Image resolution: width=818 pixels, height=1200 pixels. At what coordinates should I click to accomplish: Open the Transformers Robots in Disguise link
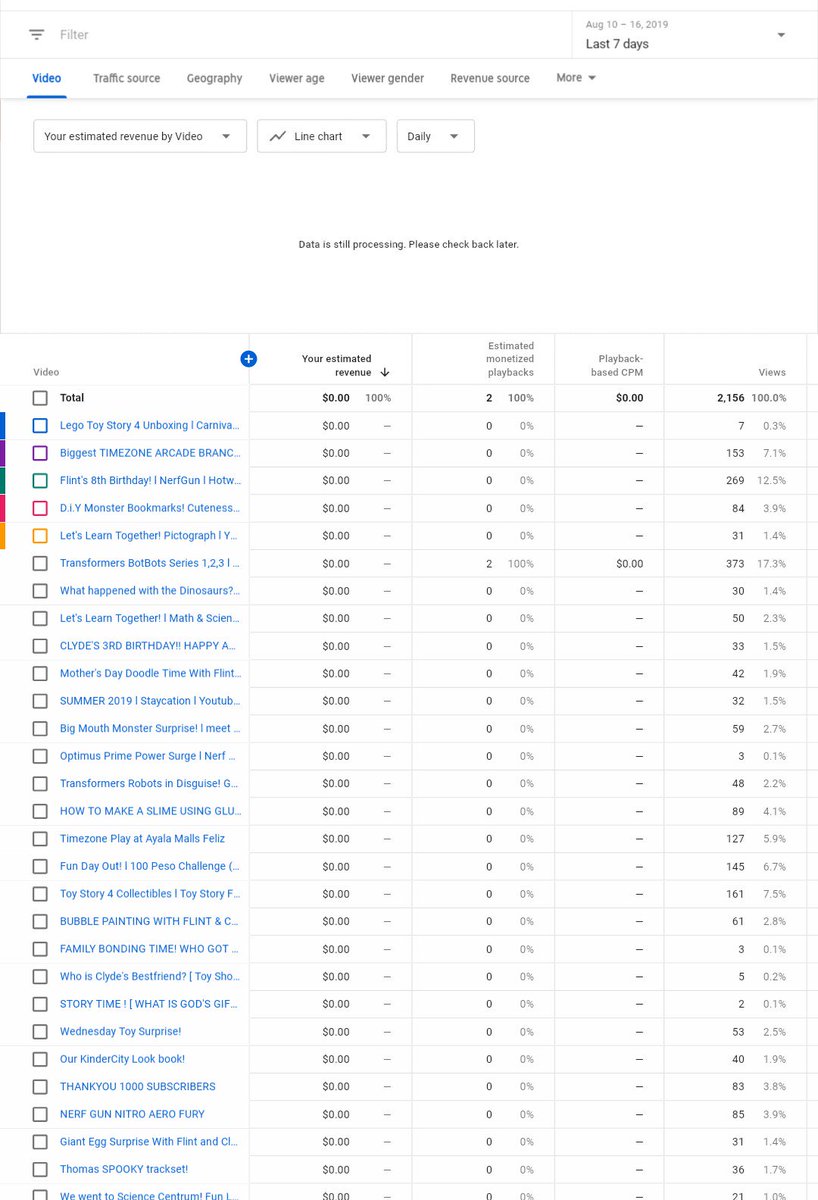click(150, 783)
